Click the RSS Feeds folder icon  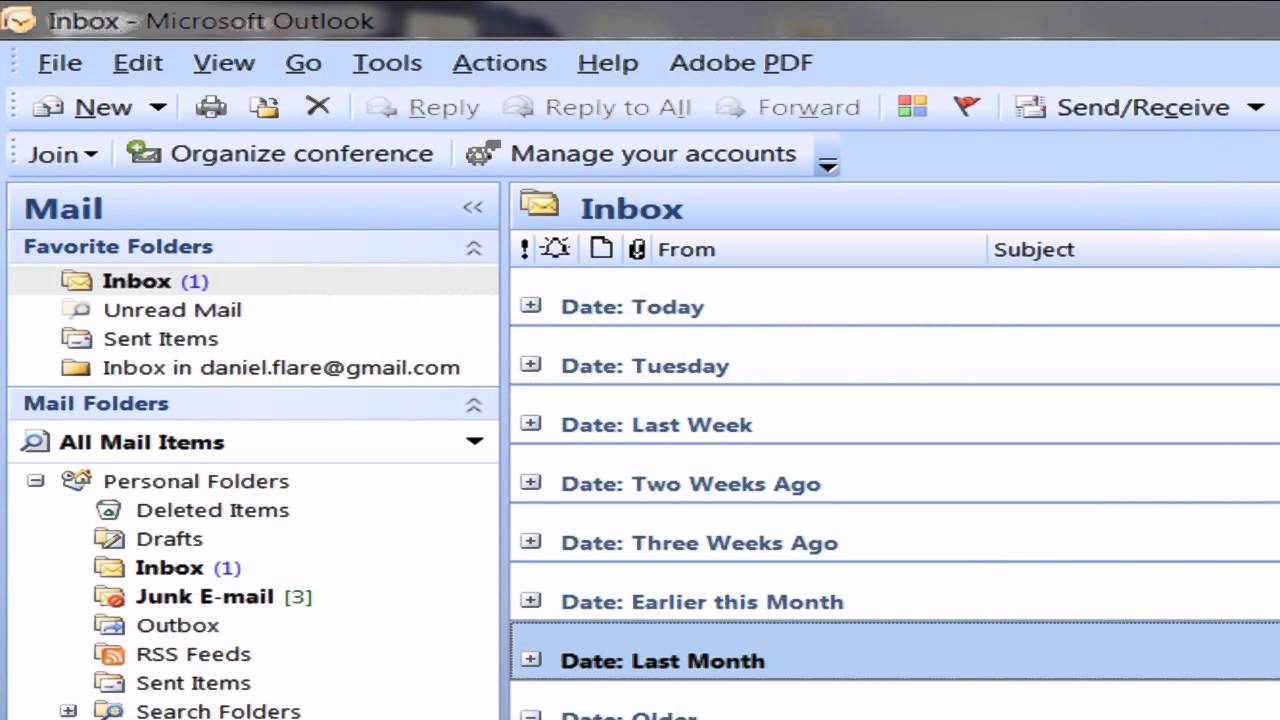pos(108,655)
